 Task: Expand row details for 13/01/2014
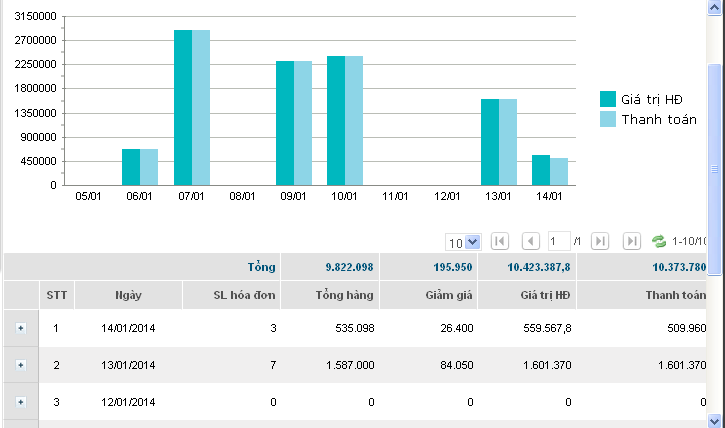[21, 365]
